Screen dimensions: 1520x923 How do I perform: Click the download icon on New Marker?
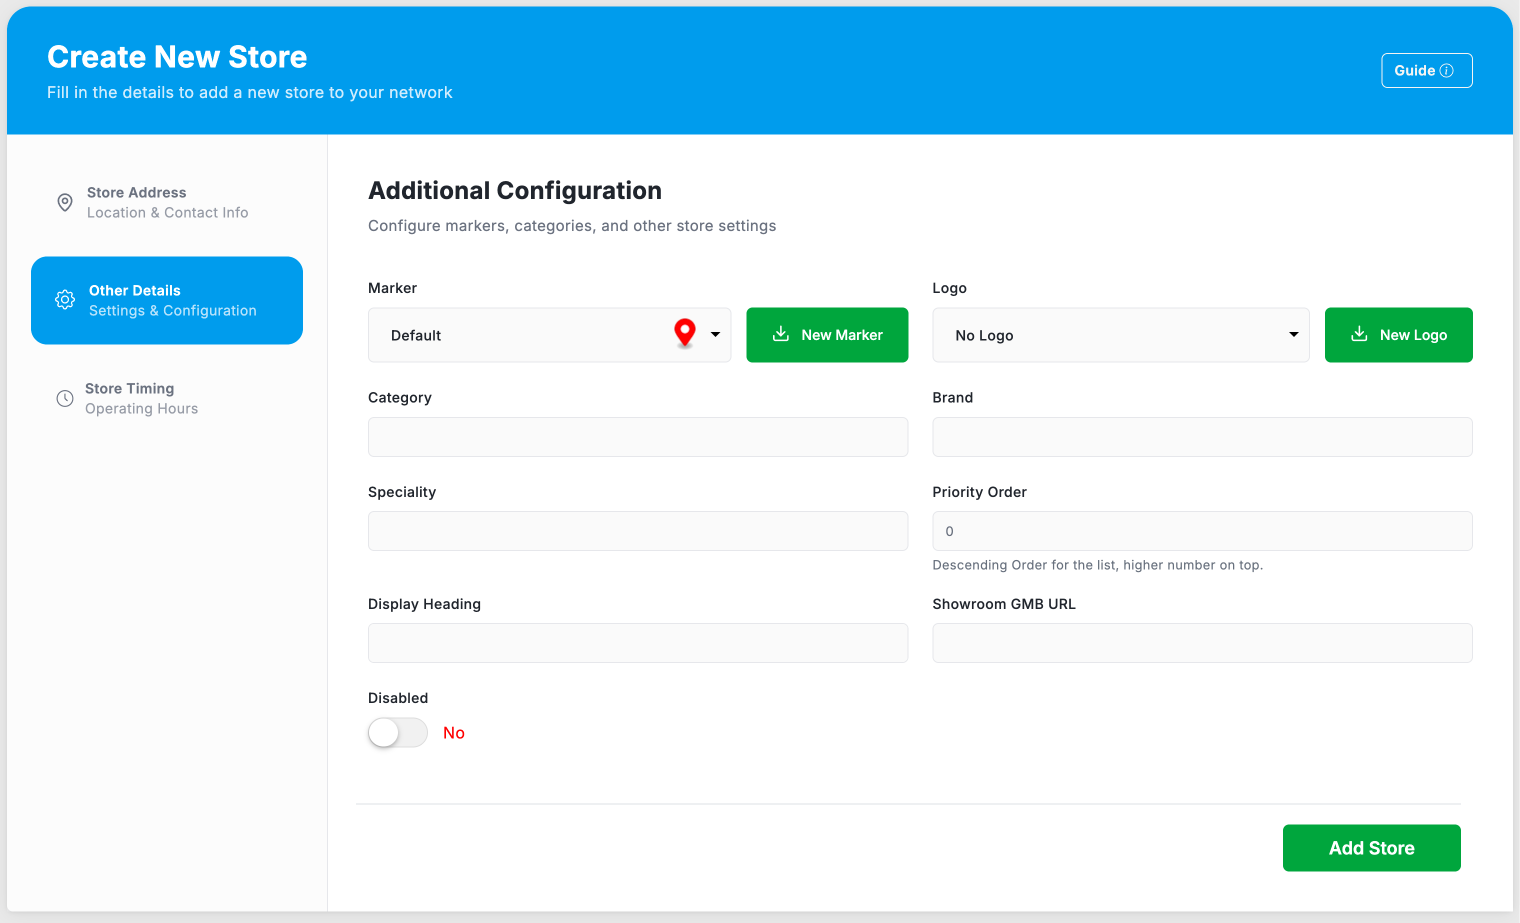pos(781,334)
